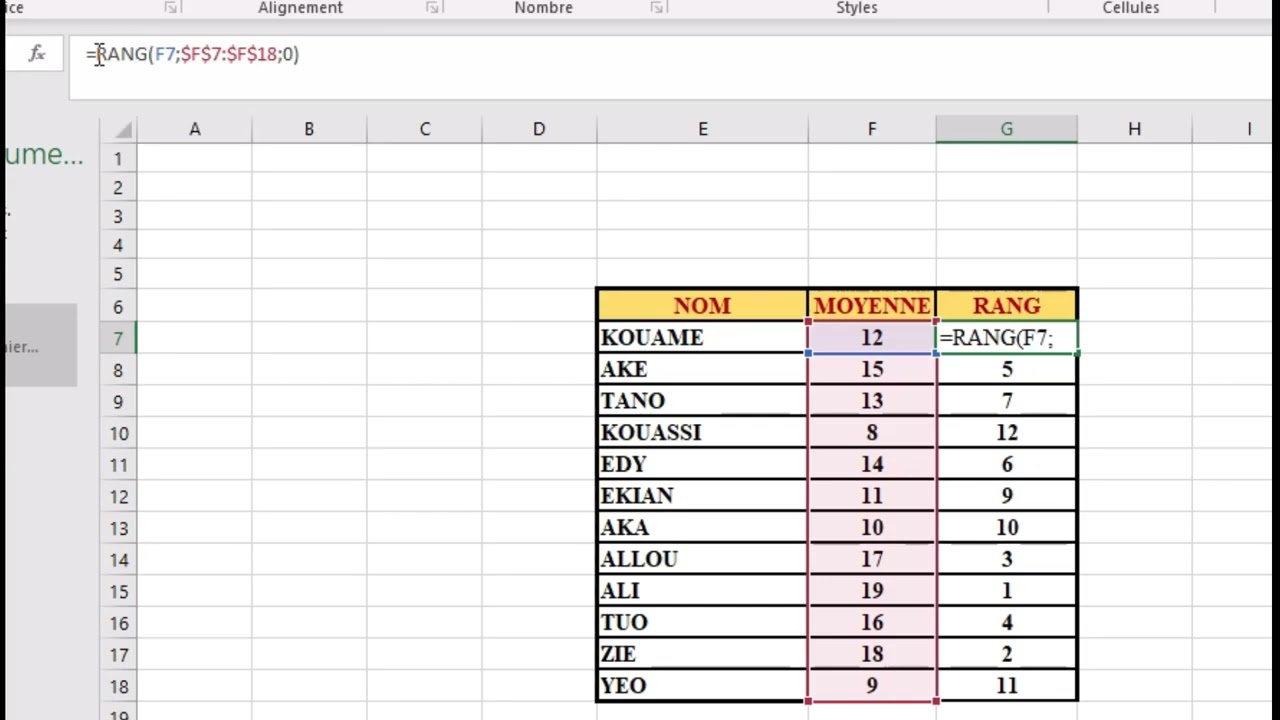
Task: Click ALI's moyenne value 19
Action: pos(872,591)
